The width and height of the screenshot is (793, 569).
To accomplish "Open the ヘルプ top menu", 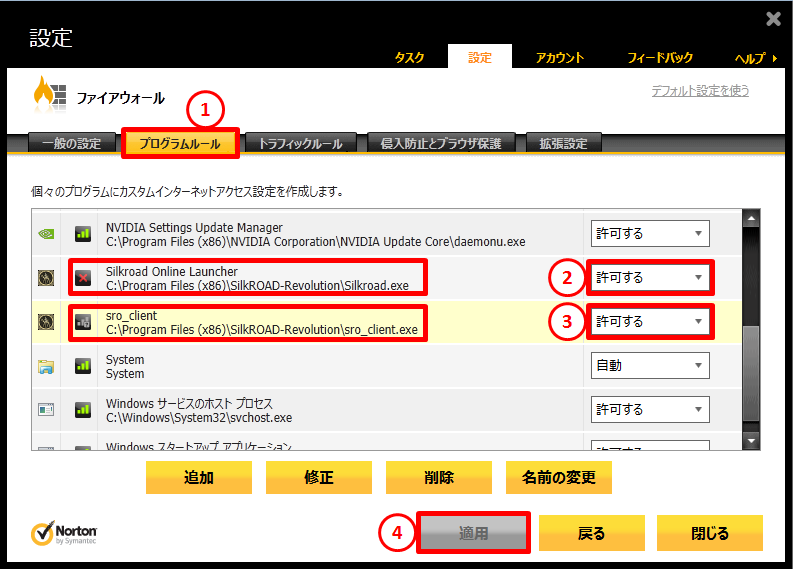I will point(750,59).
